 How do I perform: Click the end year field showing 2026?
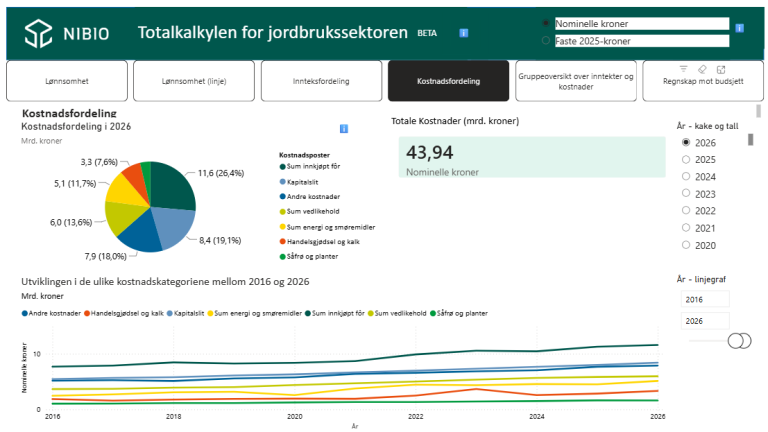705,321
